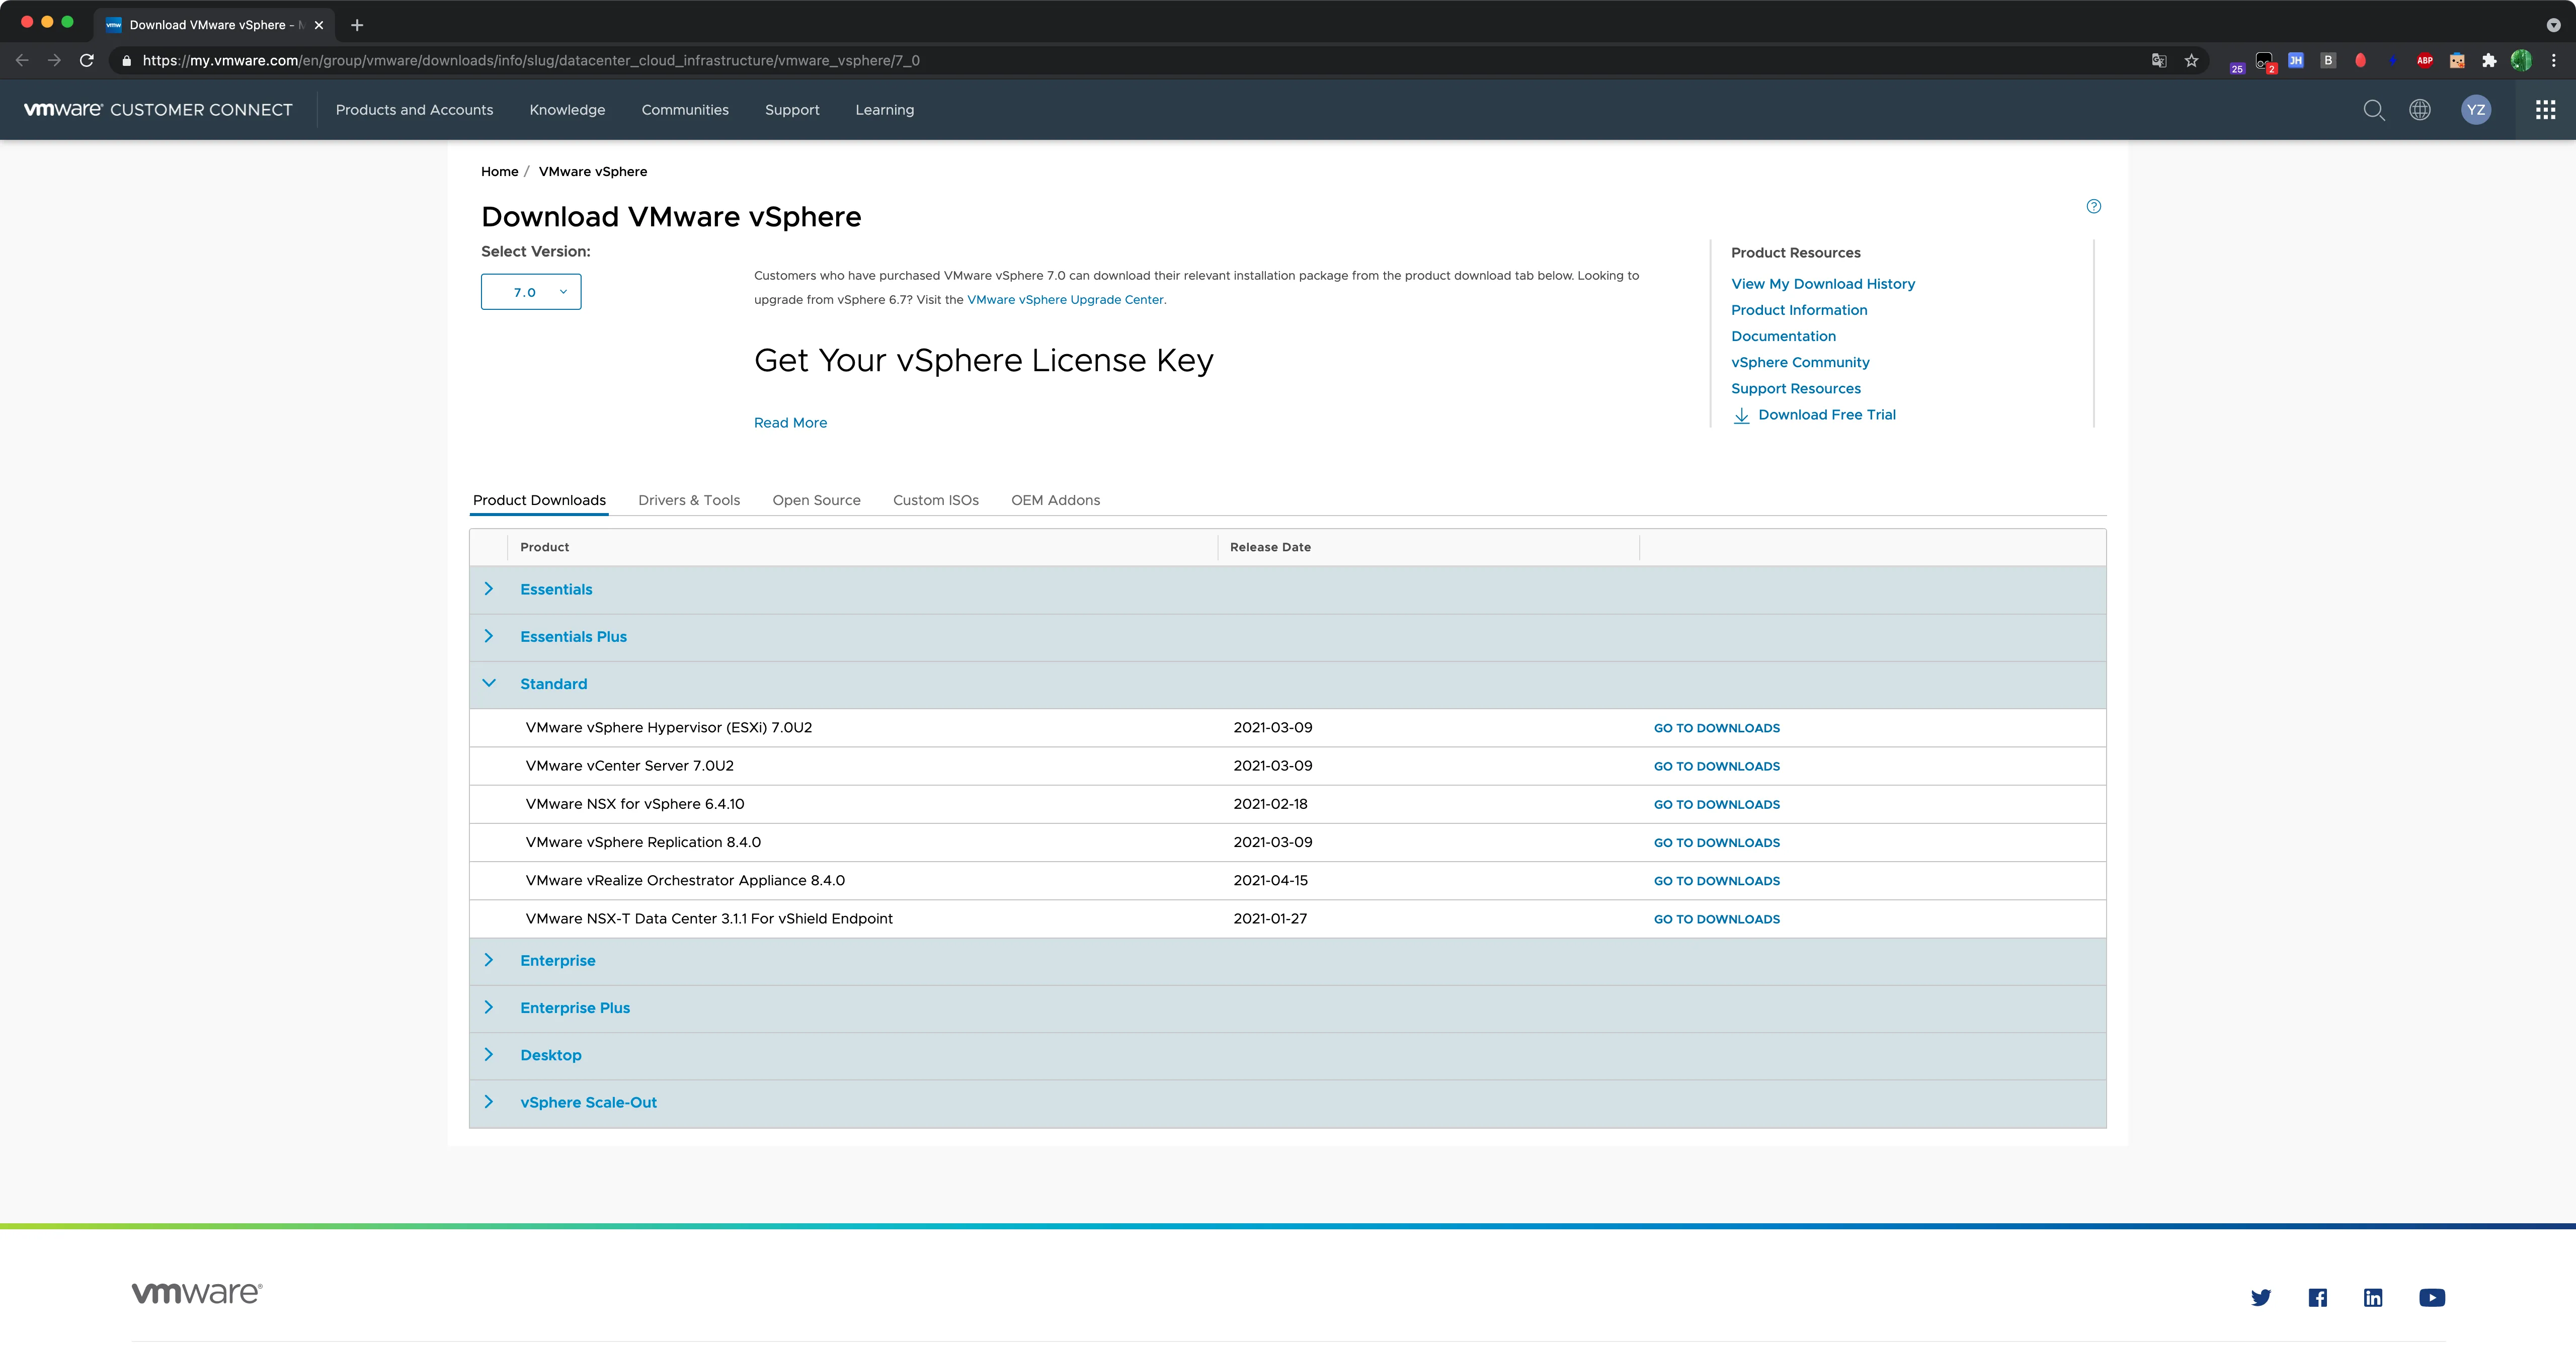Click the B browser extension icon

(x=2328, y=60)
